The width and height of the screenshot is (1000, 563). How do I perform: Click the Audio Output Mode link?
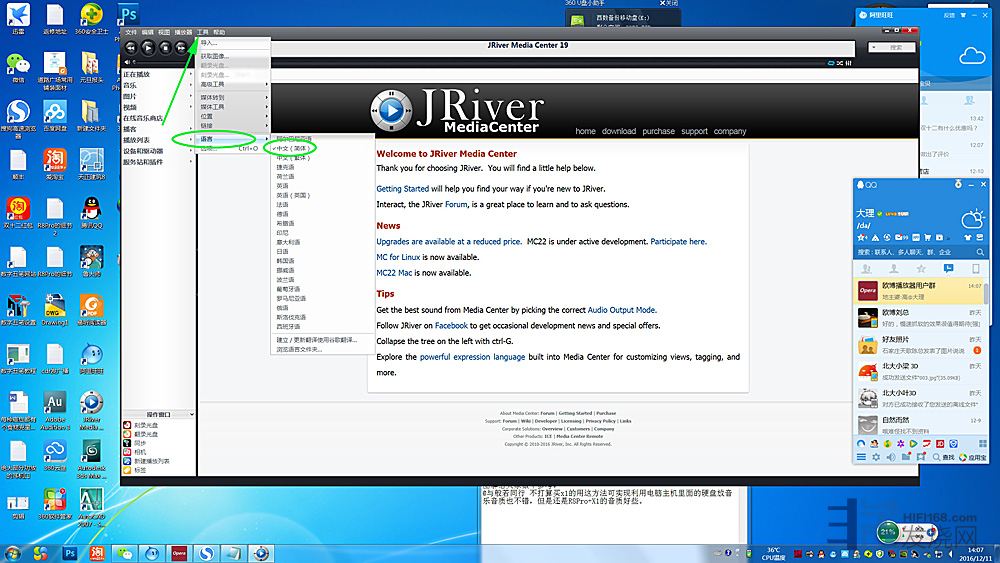point(621,310)
